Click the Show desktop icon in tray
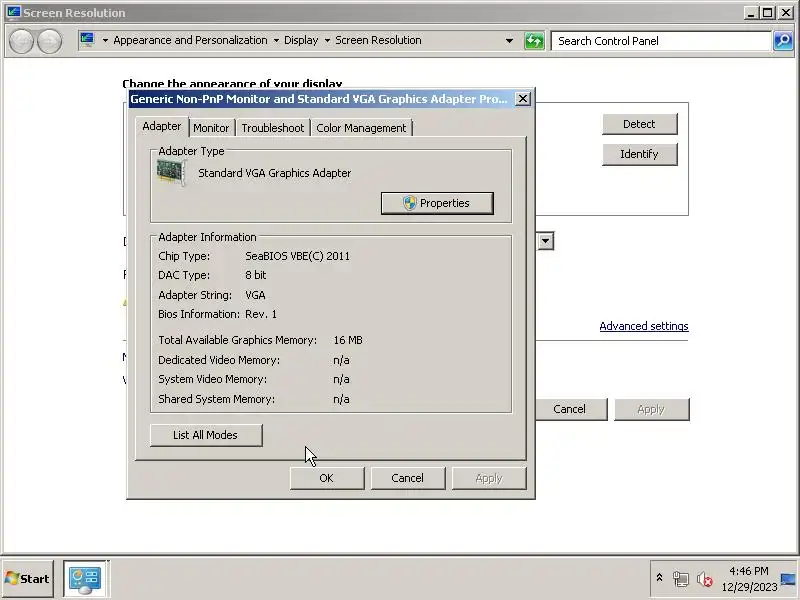 click(788, 579)
